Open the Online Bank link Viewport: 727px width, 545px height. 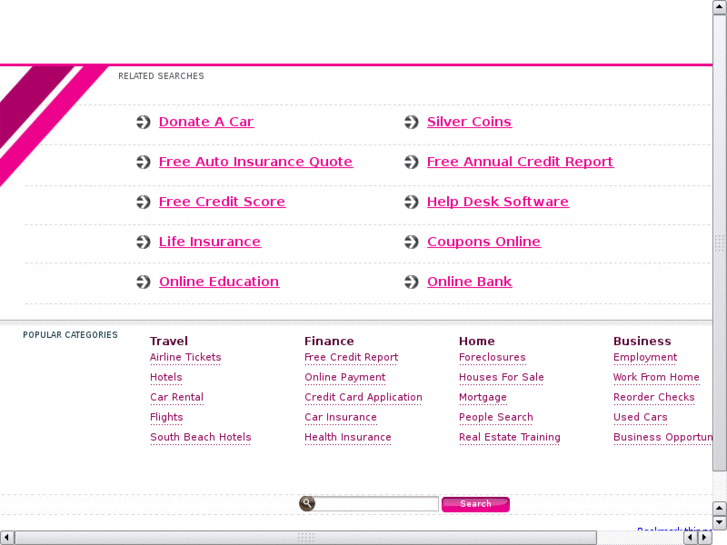coord(470,281)
